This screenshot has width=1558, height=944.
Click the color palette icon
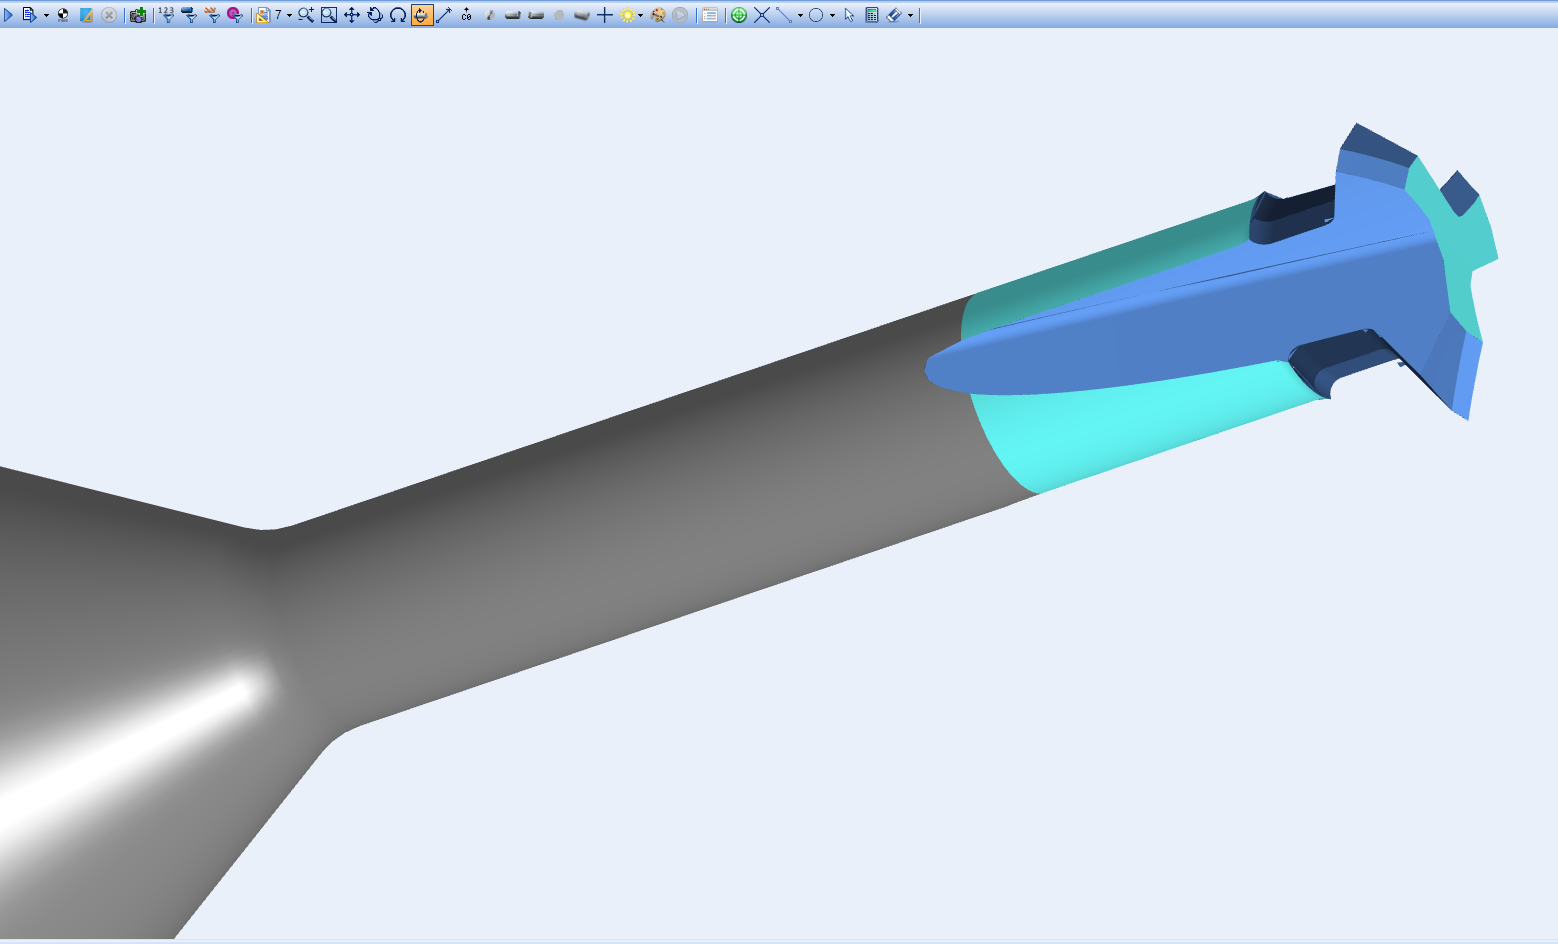[658, 15]
